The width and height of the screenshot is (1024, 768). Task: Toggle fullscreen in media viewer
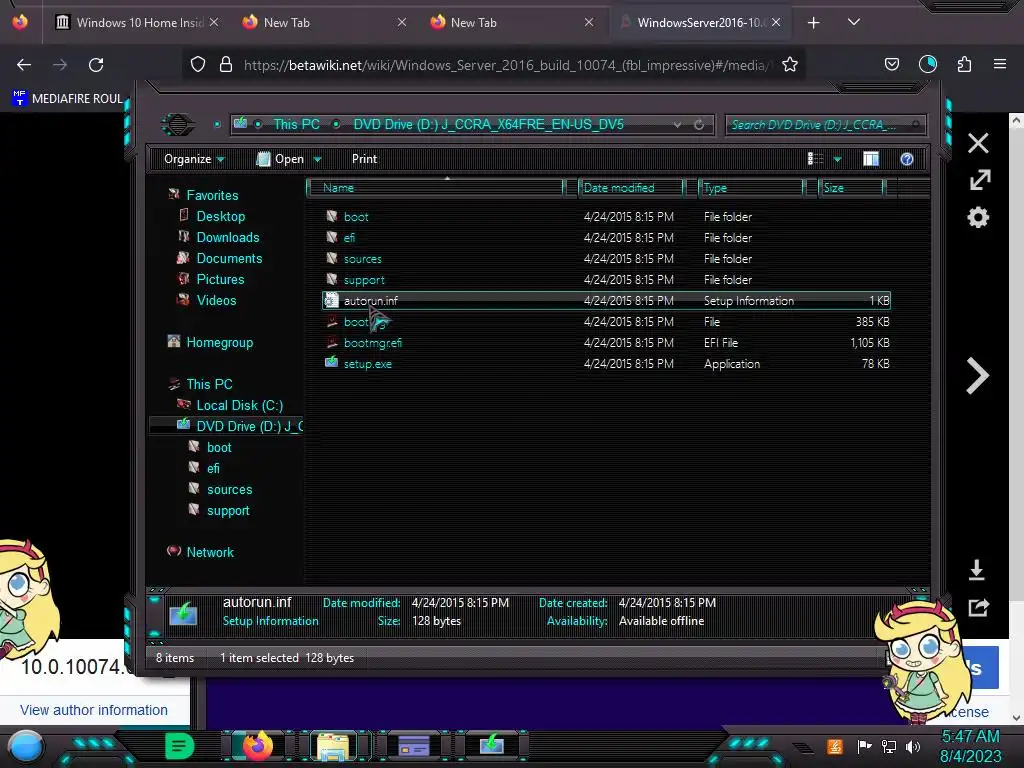coord(980,180)
